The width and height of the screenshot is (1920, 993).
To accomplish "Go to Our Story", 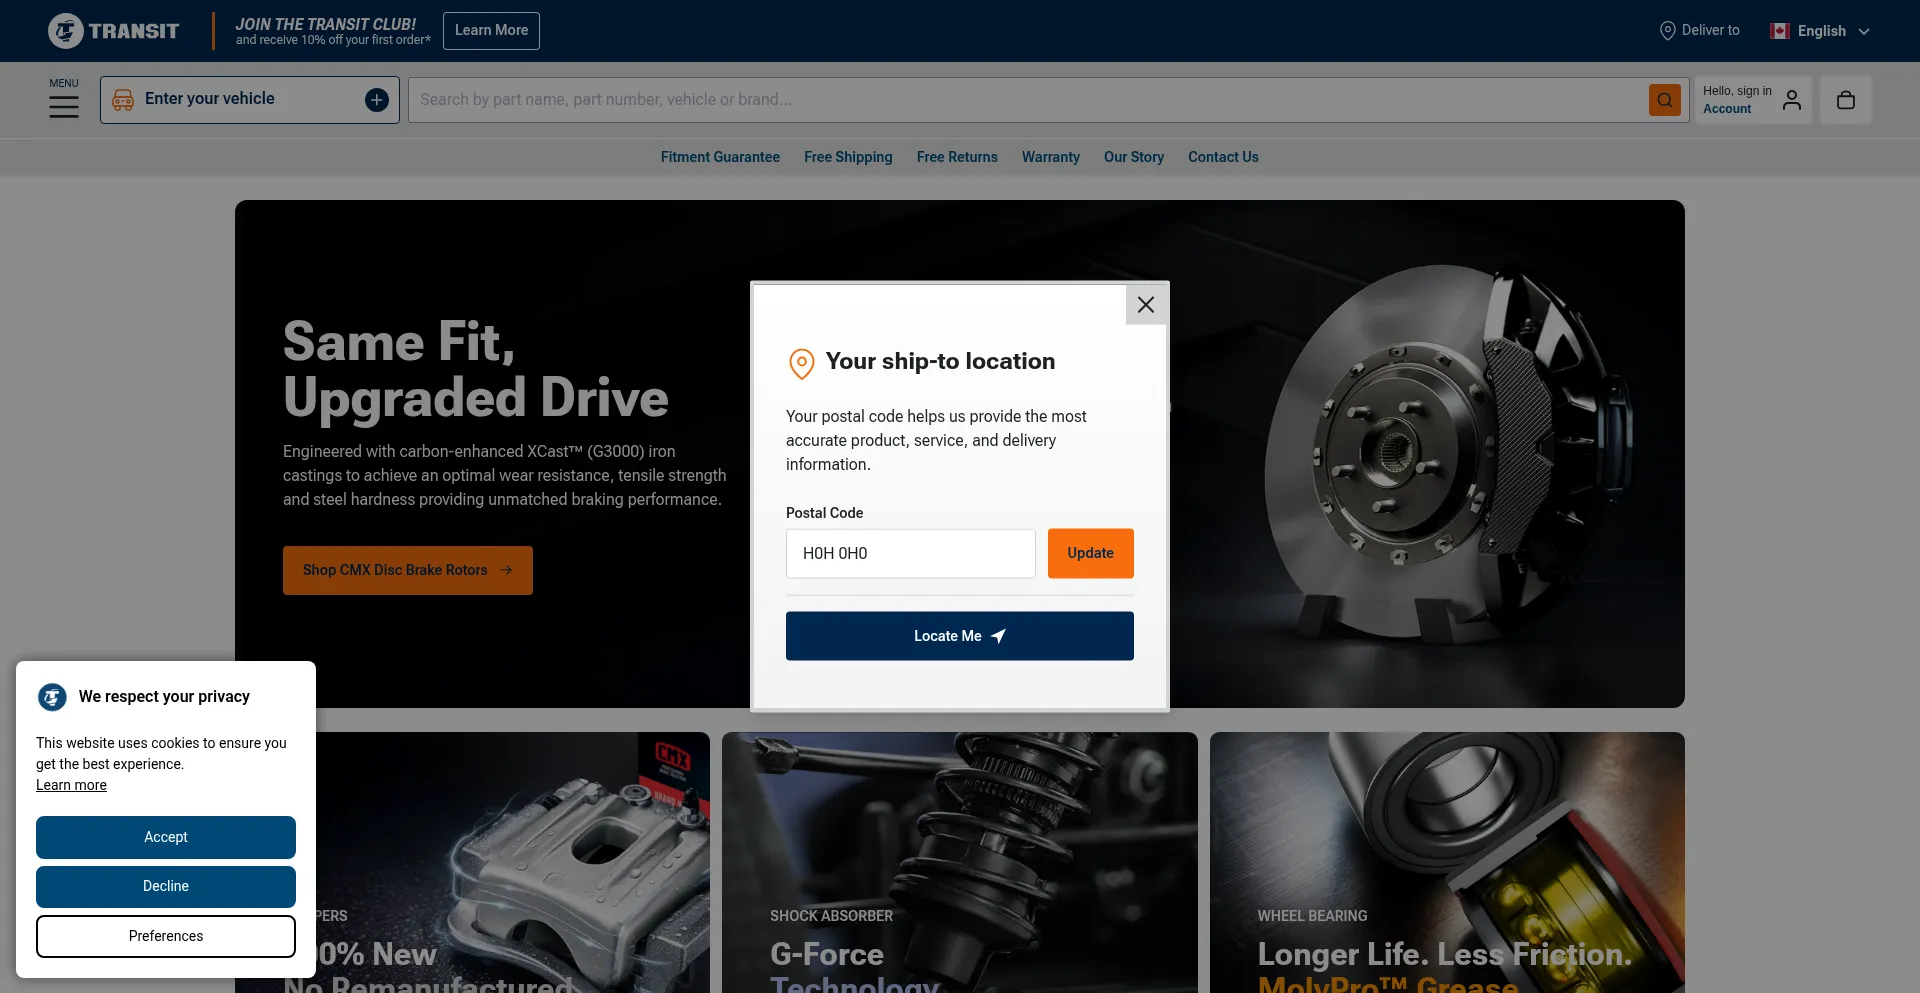I will pyautogui.click(x=1134, y=157).
